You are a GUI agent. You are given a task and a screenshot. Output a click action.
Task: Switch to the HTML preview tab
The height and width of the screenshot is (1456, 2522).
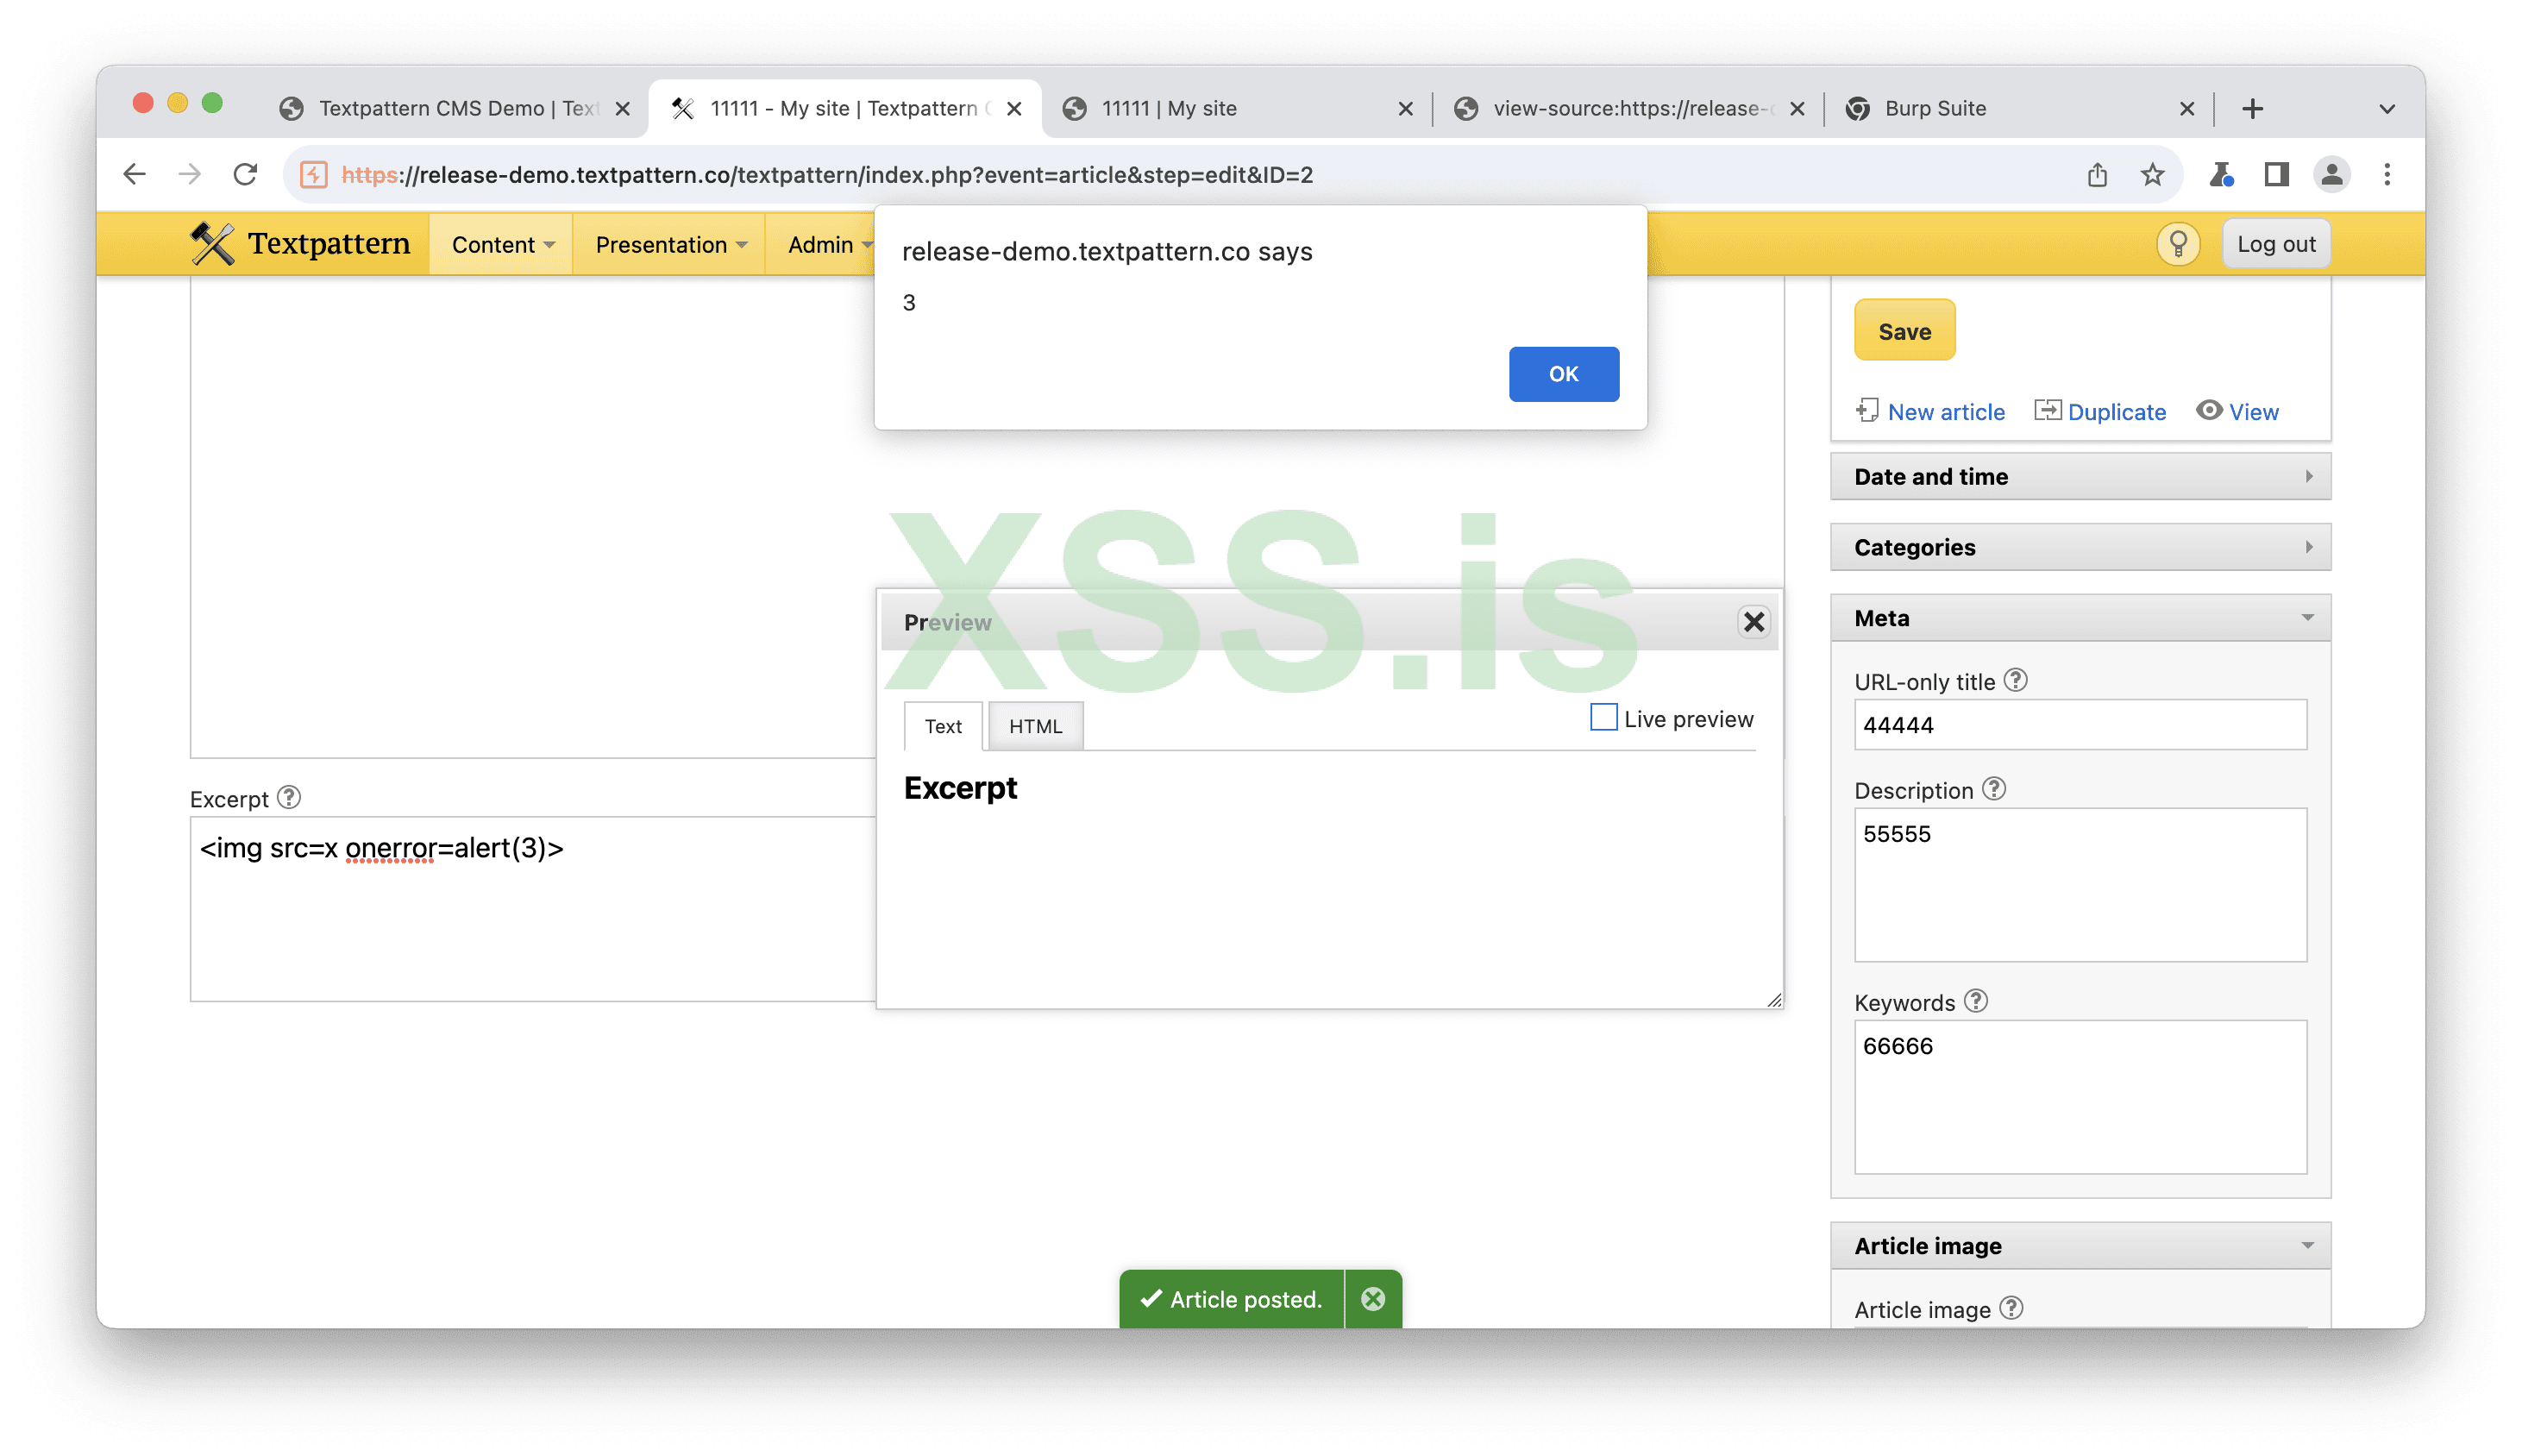click(x=1035, y=727)
